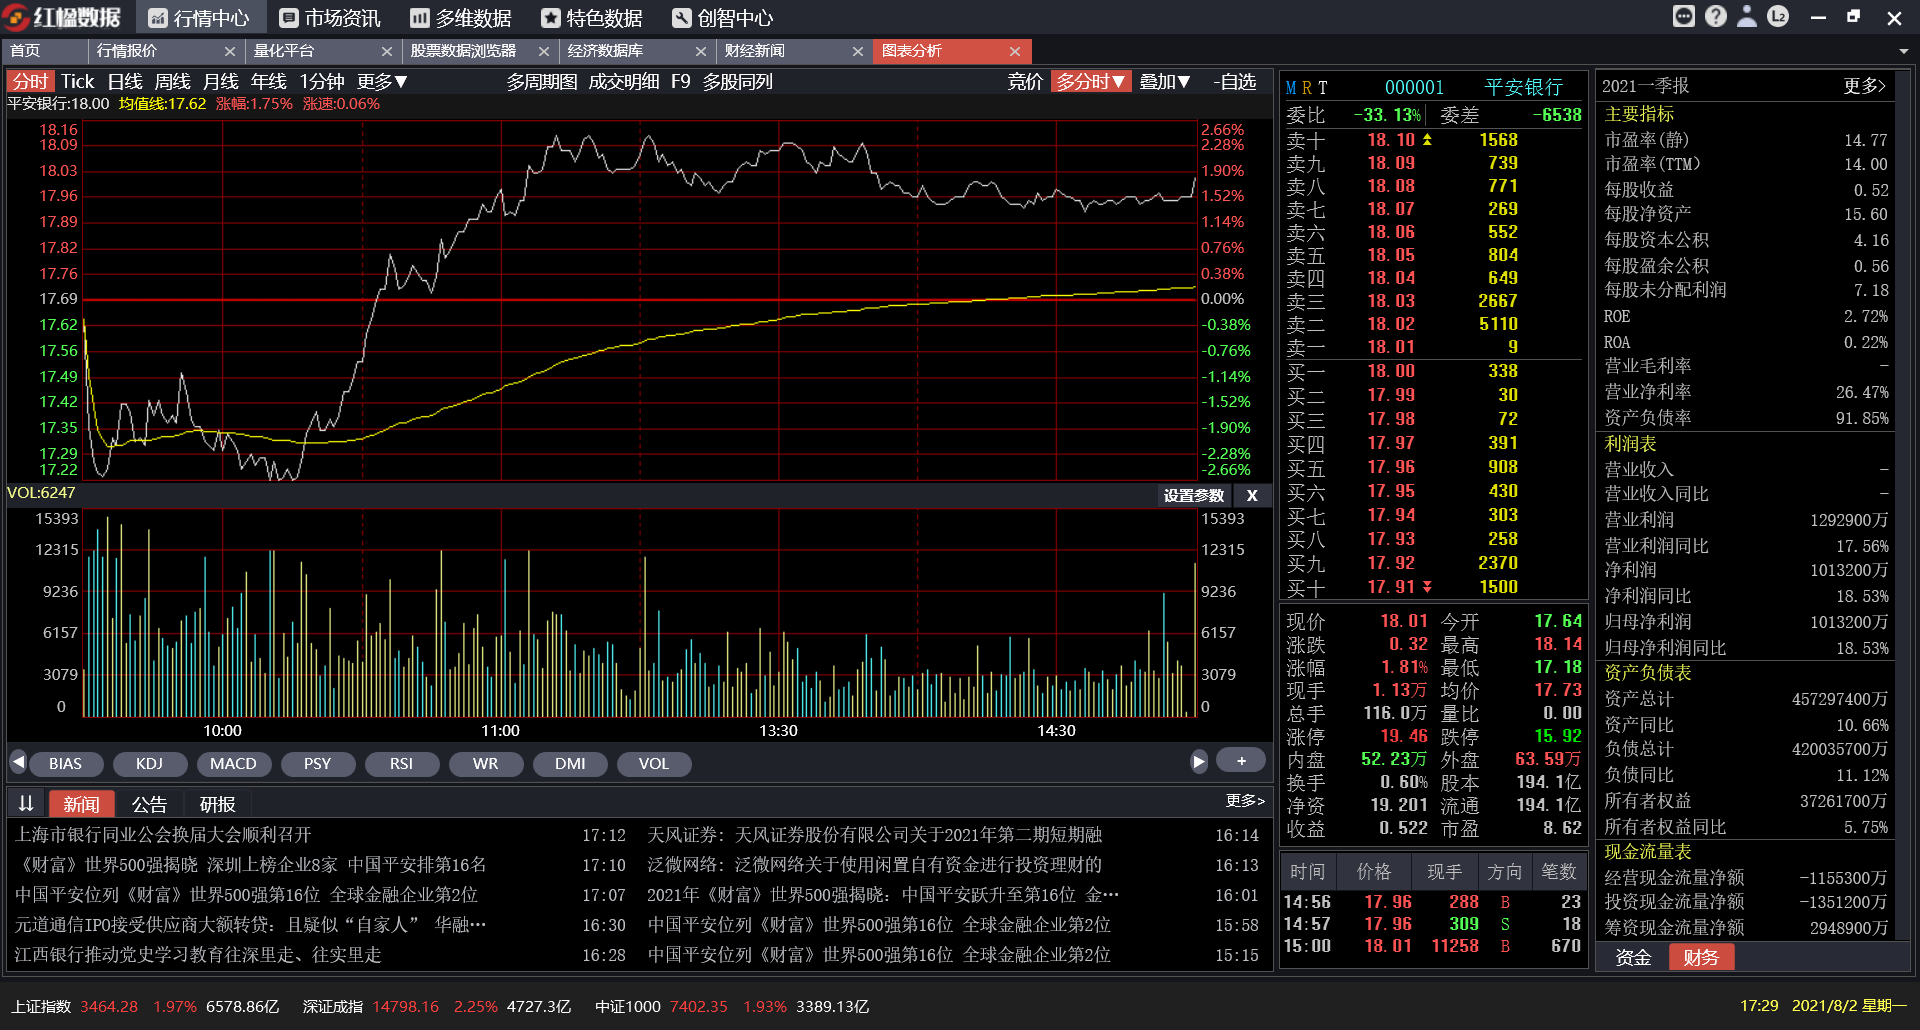Click the 特色数据 icon in top navigation
Viewport: 1920px width, 1030px height.
[551, 17]
